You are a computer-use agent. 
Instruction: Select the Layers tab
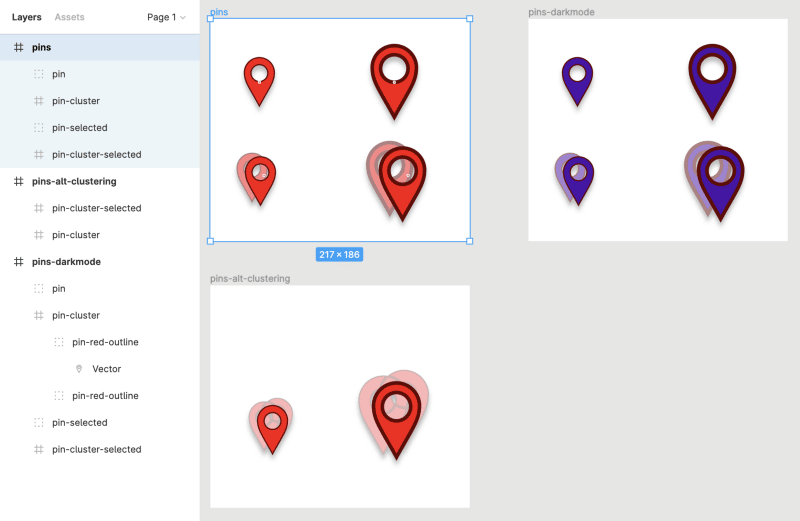[27, 17]
